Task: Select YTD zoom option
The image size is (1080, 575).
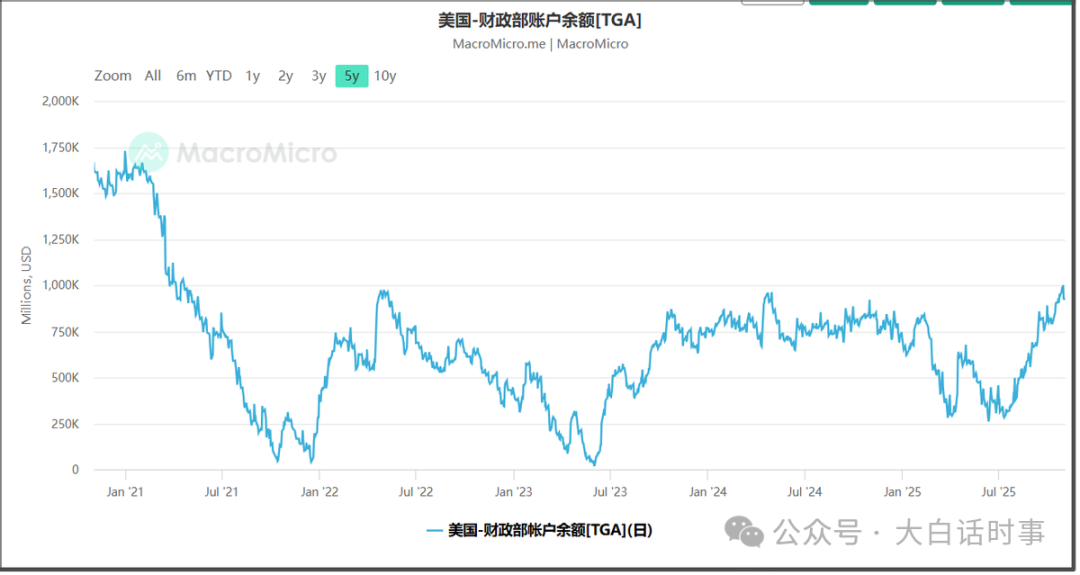Action: point(219,76)
